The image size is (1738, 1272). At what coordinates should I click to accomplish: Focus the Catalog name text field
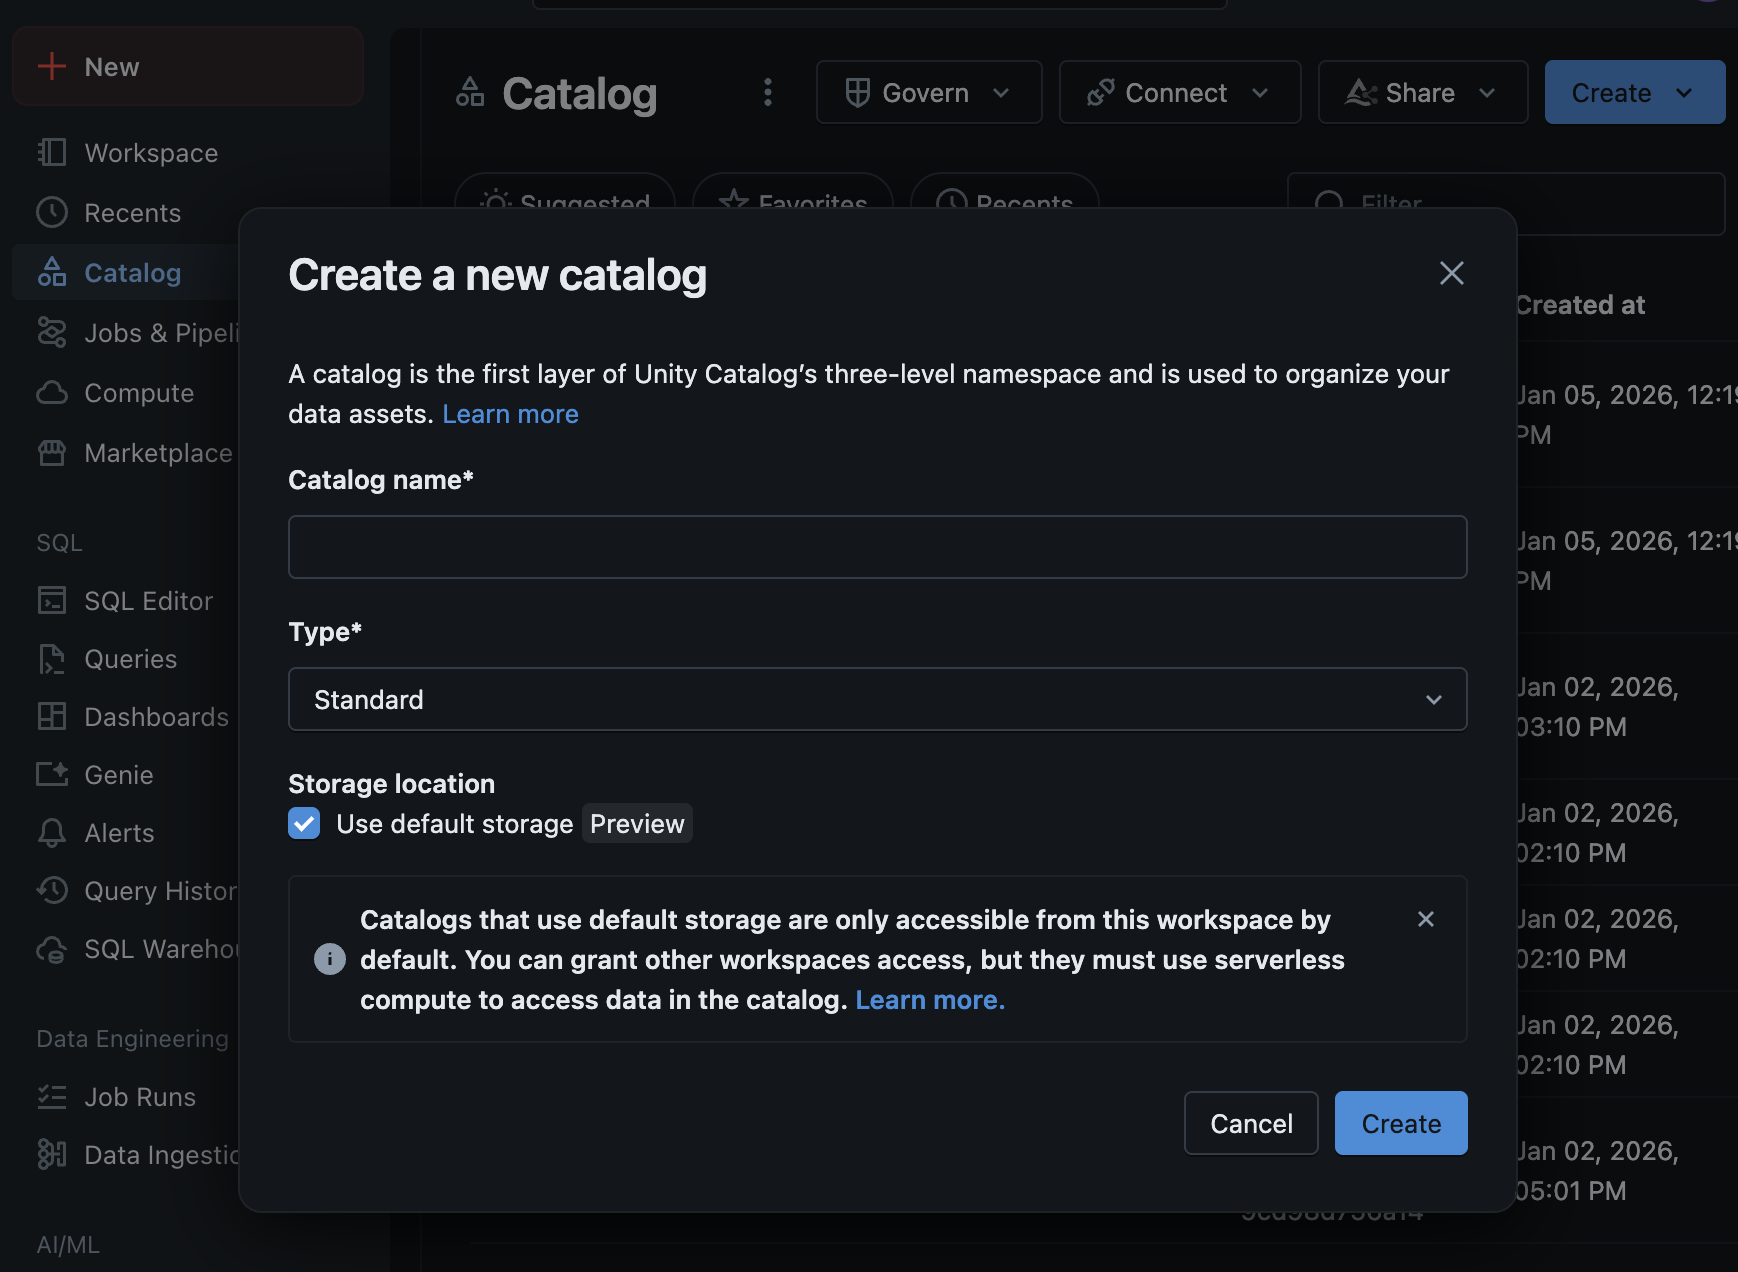tap(877, 547)
